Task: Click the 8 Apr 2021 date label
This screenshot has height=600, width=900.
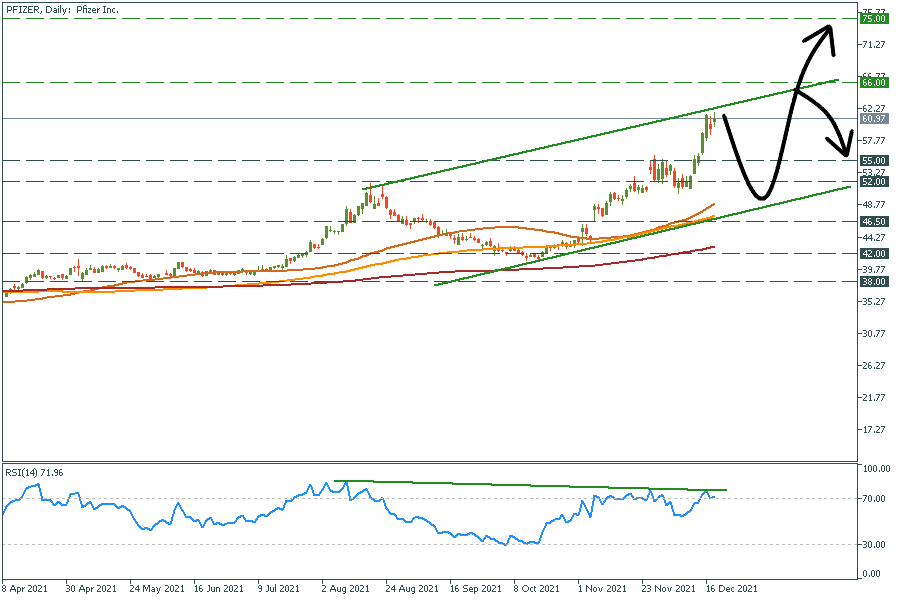Action: (x=24, y=590)
